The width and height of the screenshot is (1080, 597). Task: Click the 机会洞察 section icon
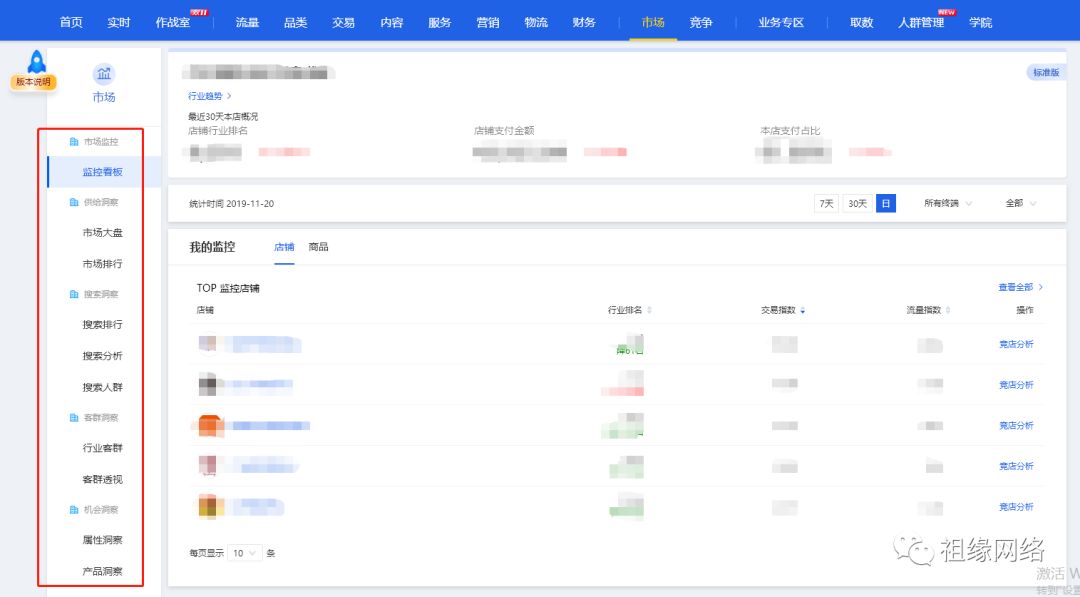coord(74,510)
